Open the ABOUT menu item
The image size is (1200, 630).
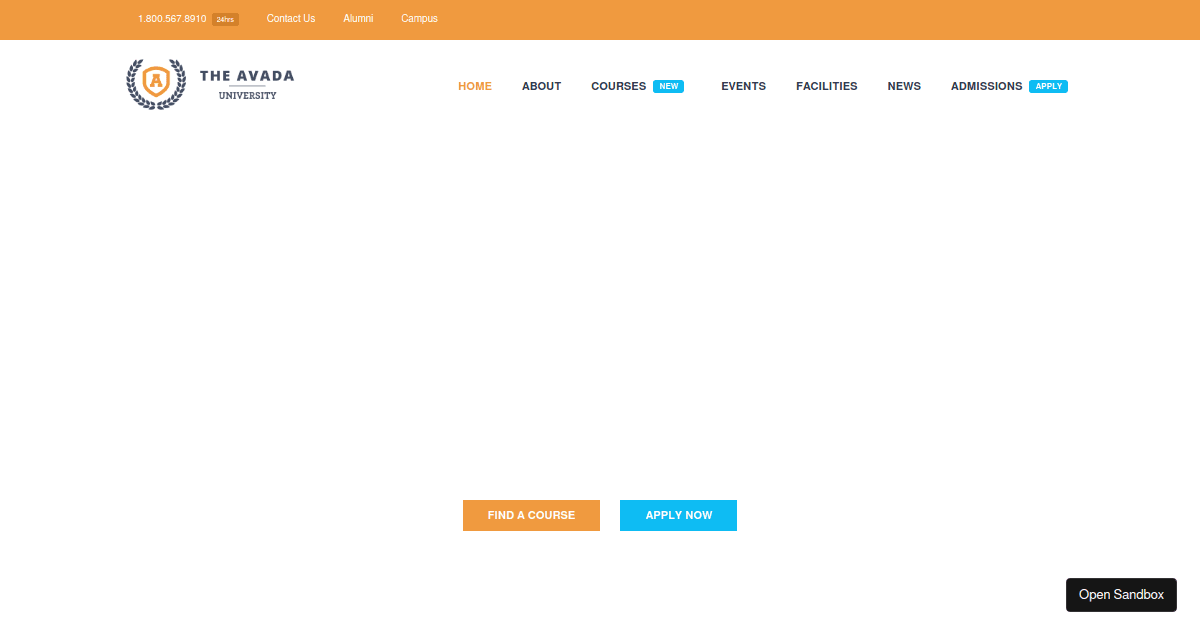point(541,86)
